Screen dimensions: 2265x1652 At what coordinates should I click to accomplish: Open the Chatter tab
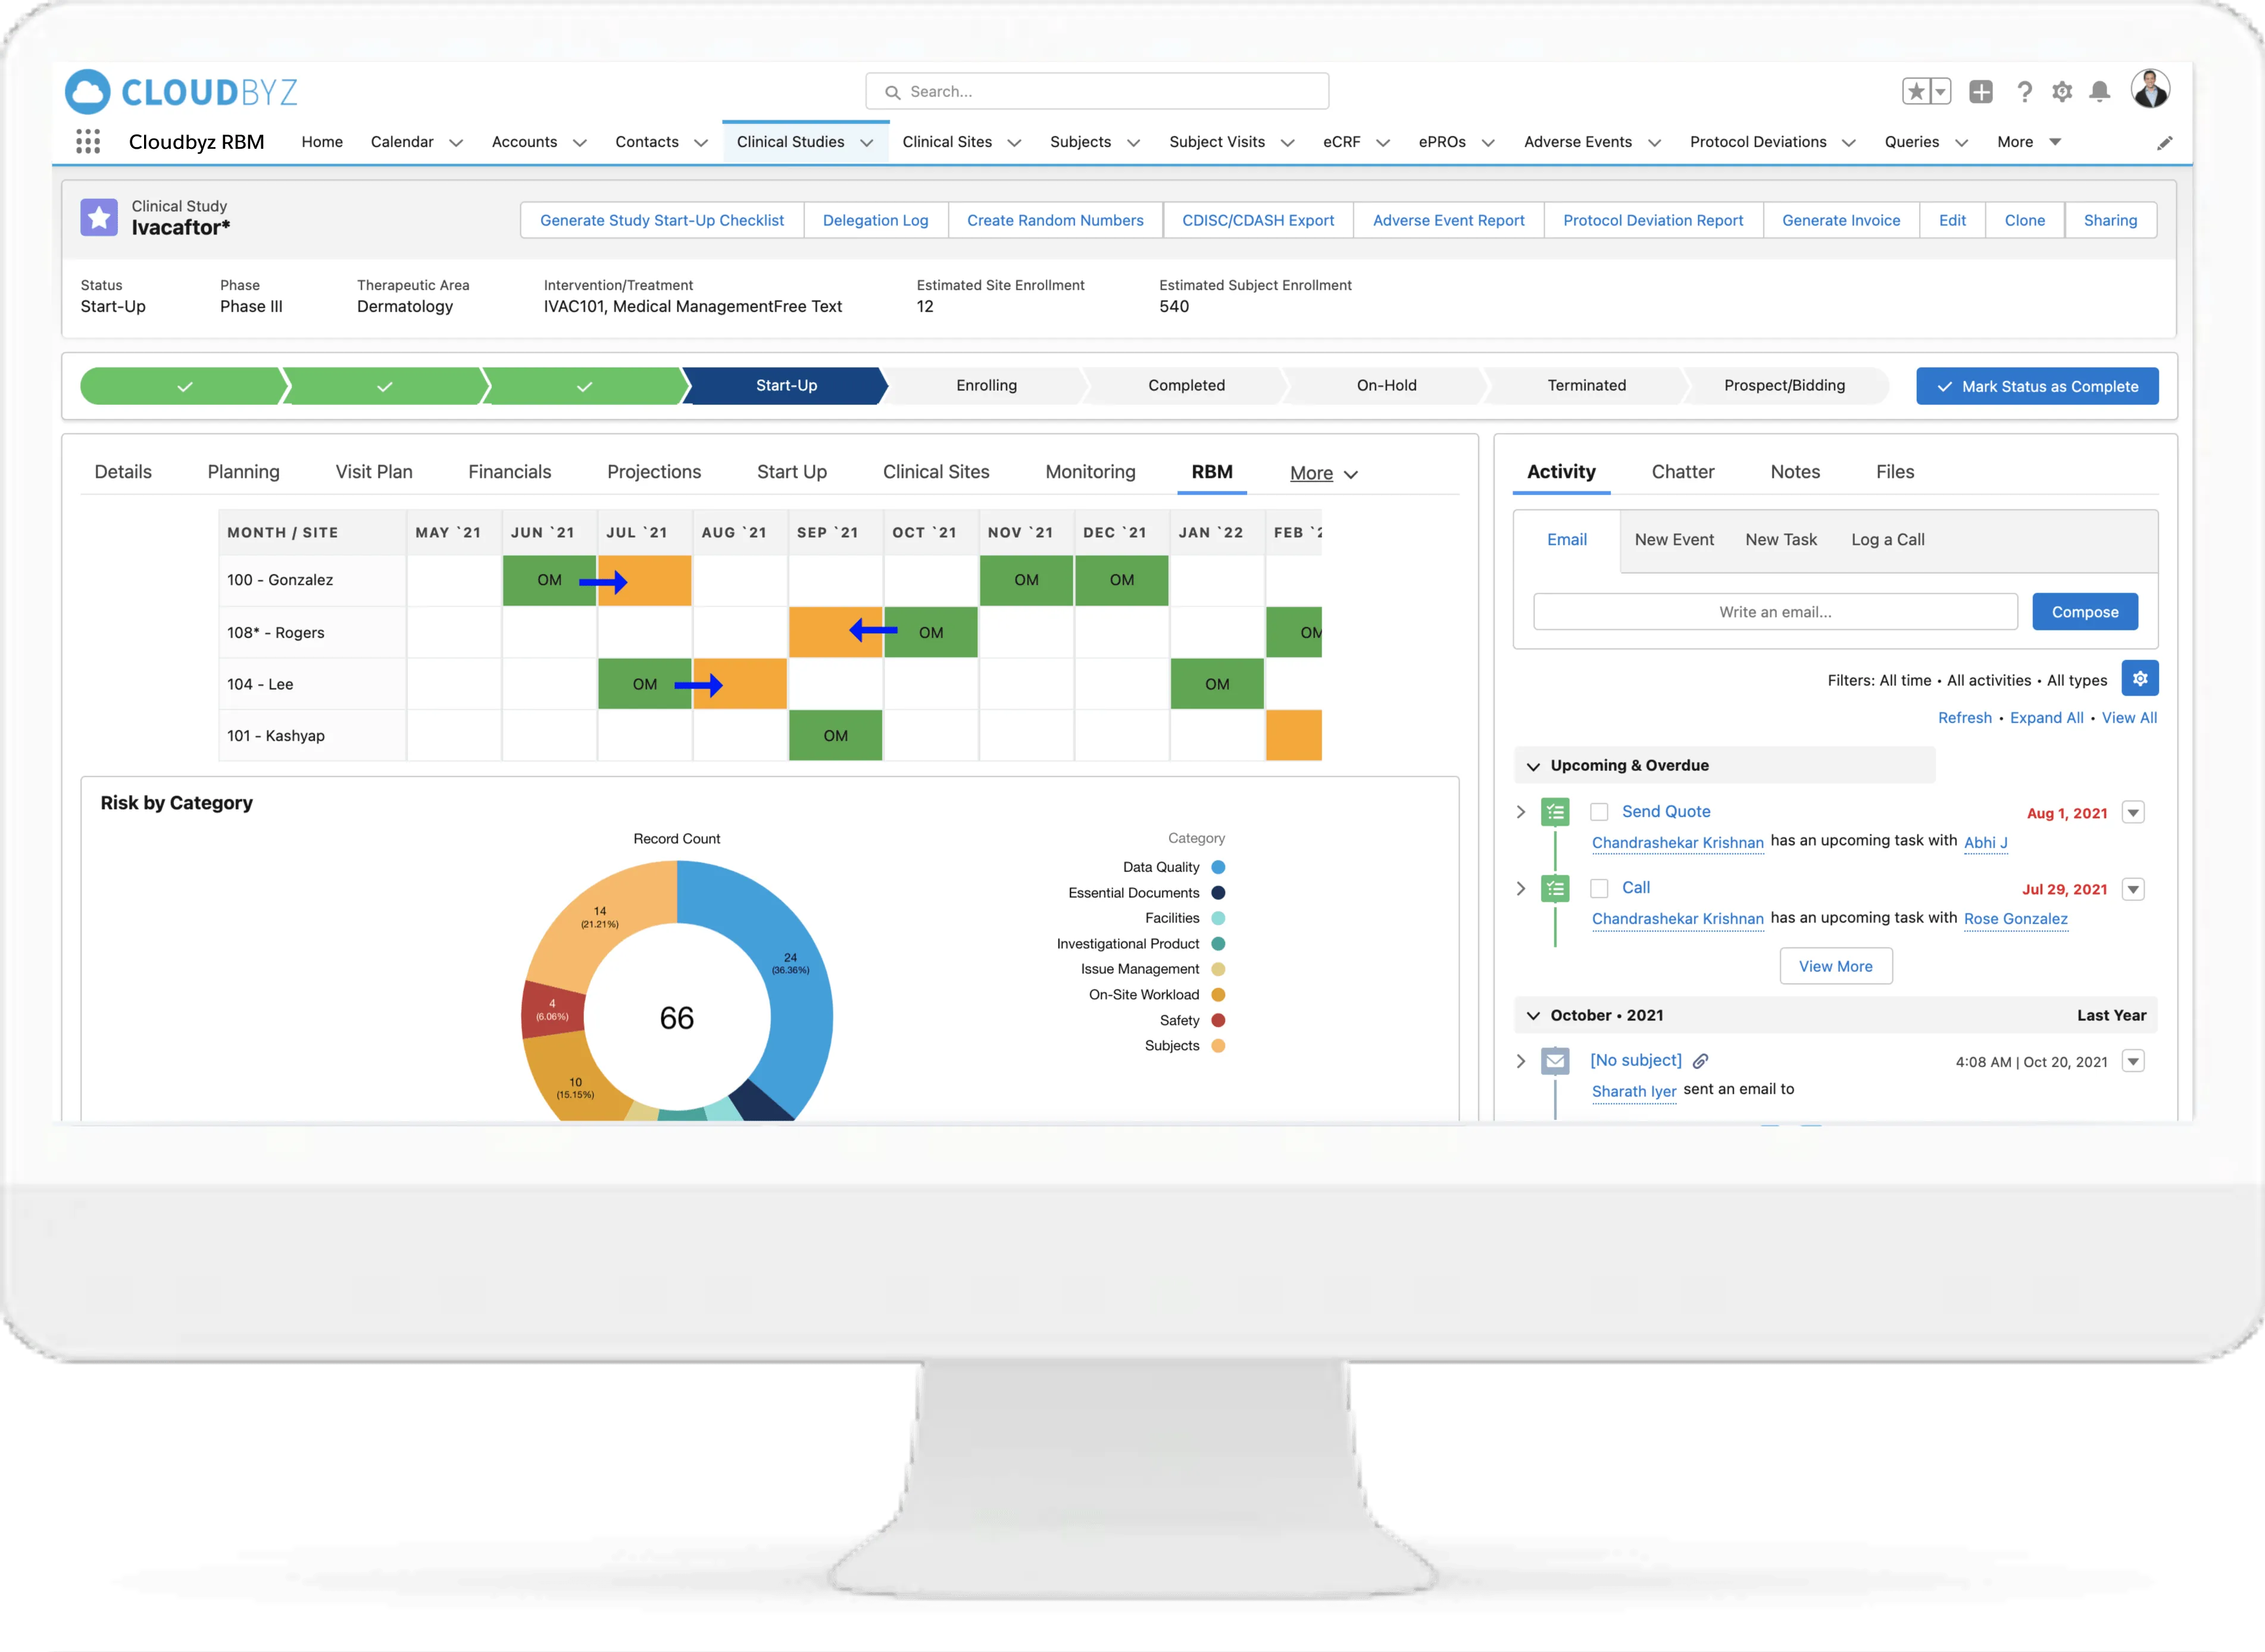1682,472
